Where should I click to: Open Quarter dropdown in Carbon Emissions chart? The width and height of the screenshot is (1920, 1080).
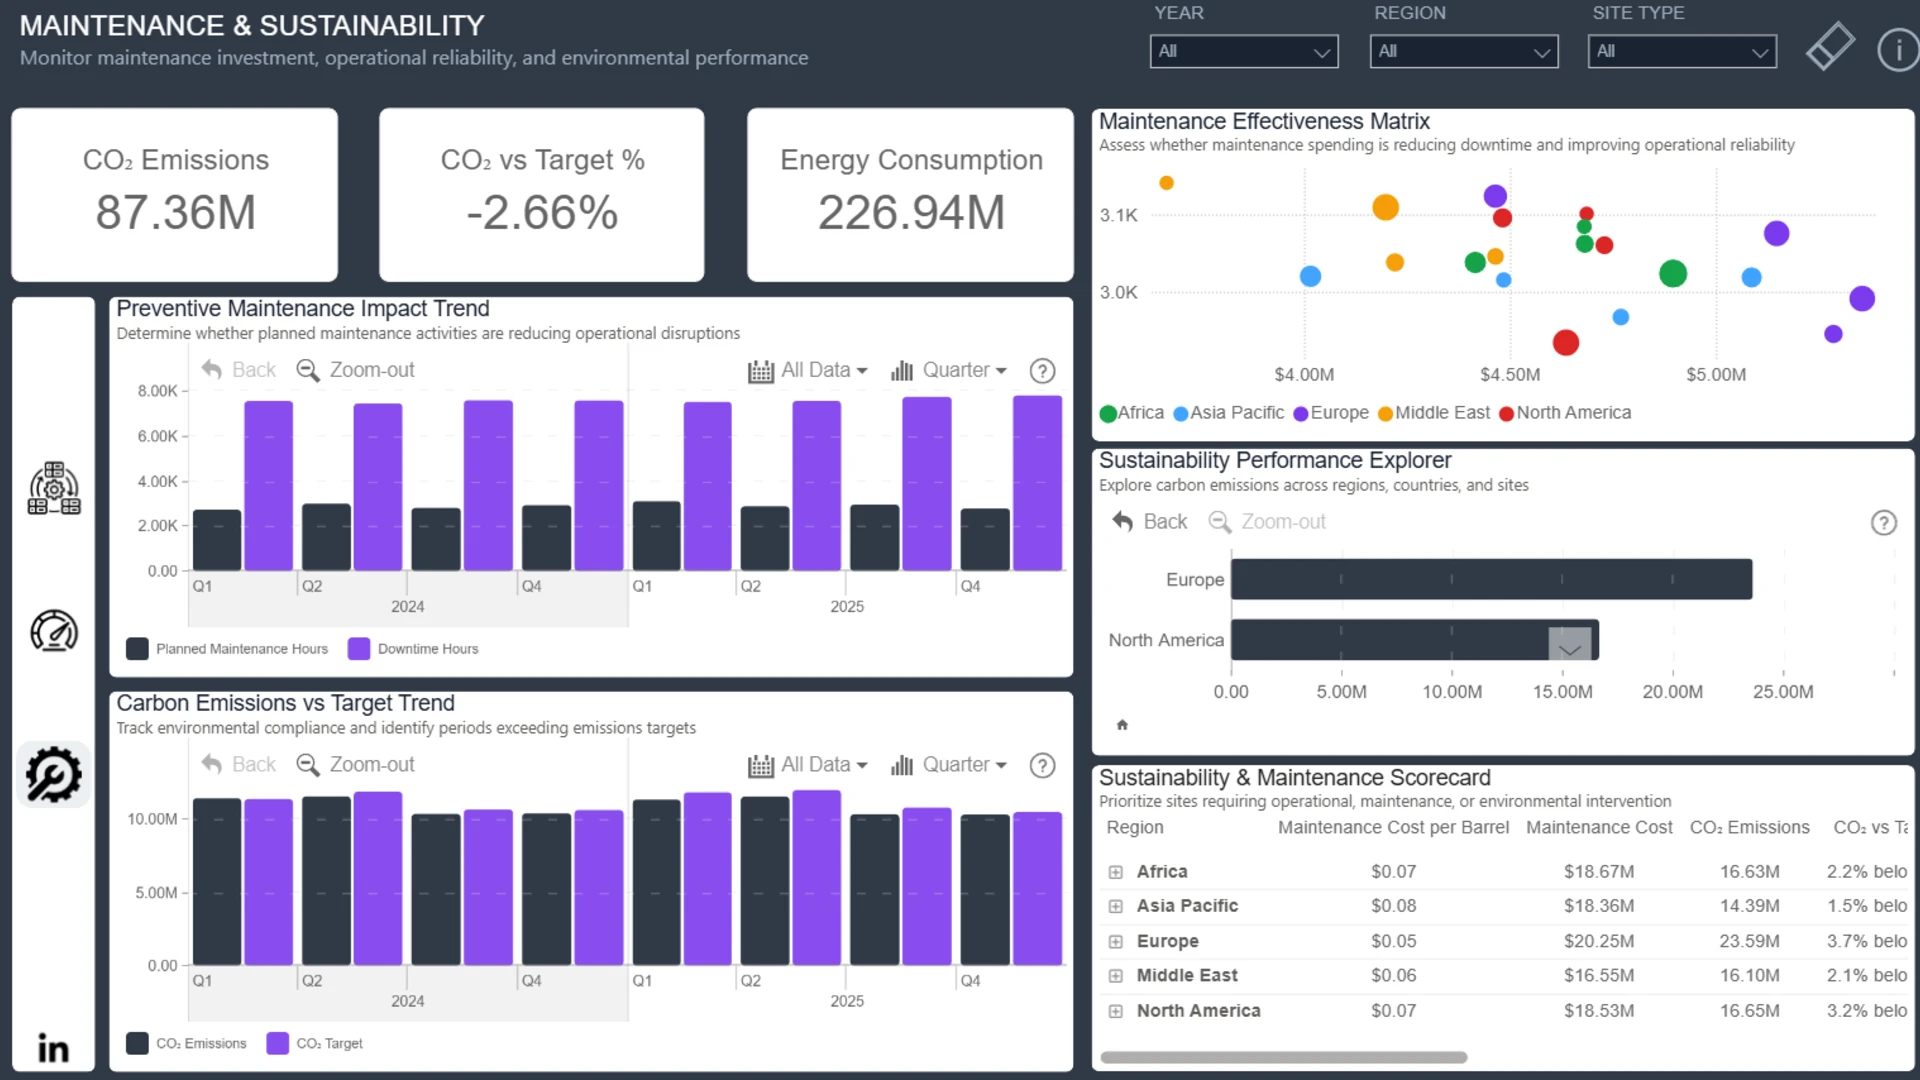949,764
